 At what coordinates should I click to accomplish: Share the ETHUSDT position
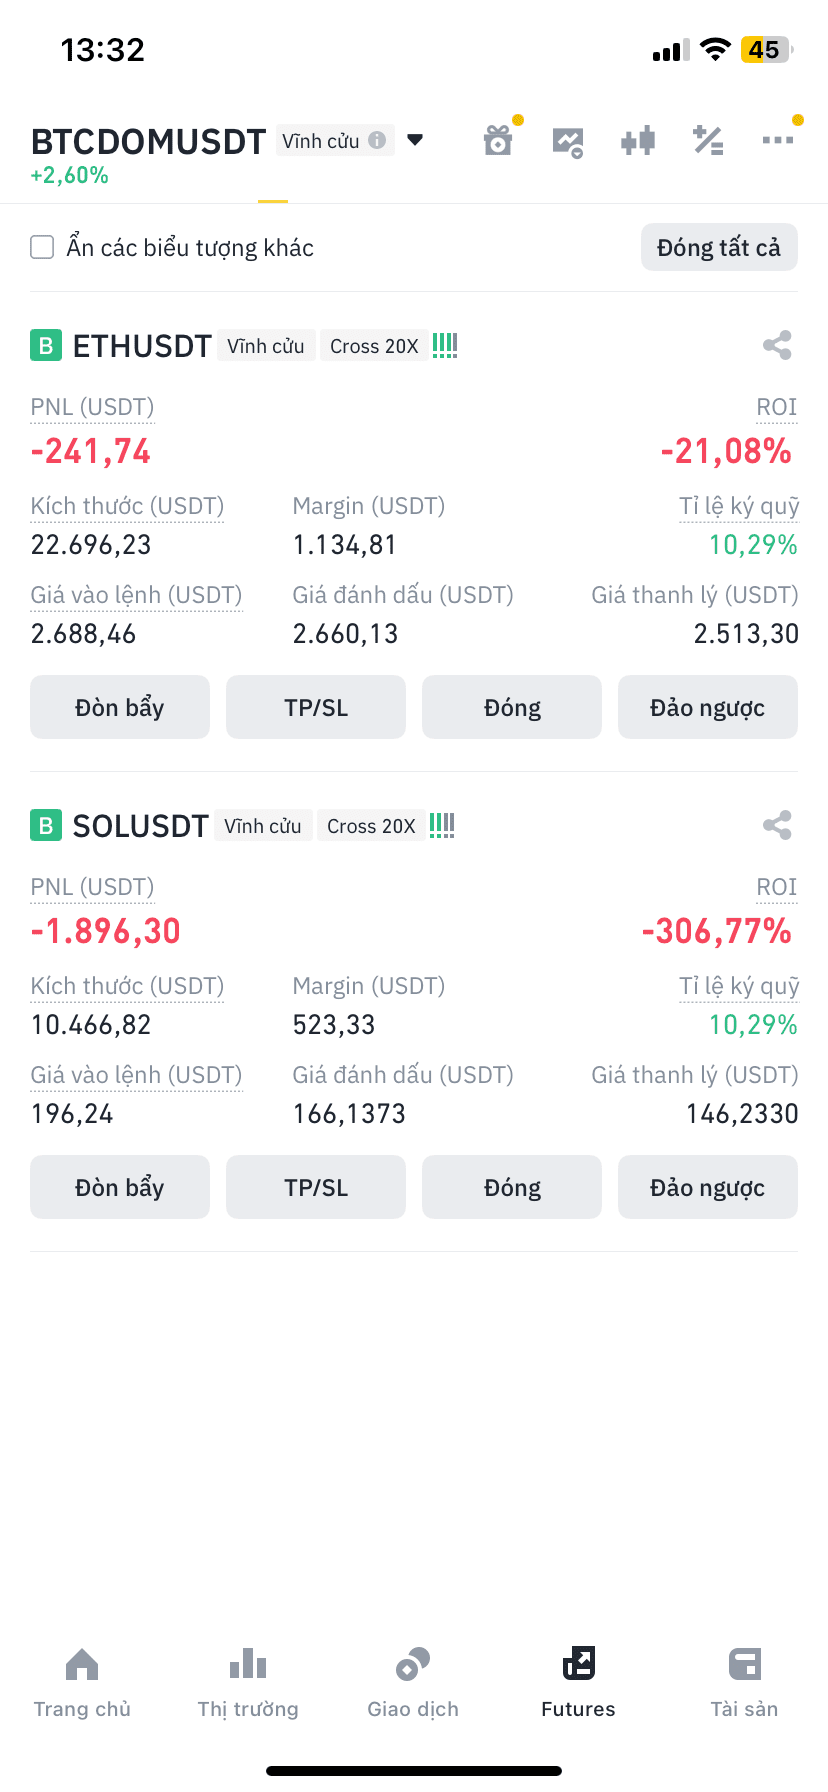(777, 345)
